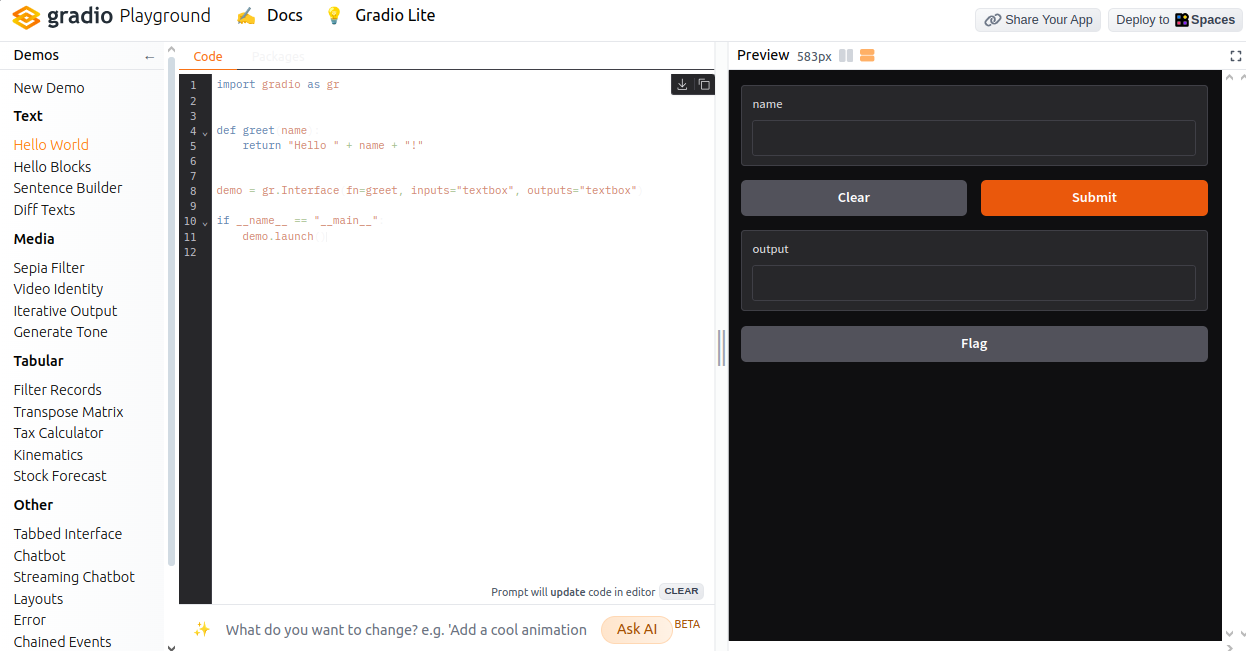Click the link icon in Share Your App
The image size is (1246, 651).
pos(992,20)
